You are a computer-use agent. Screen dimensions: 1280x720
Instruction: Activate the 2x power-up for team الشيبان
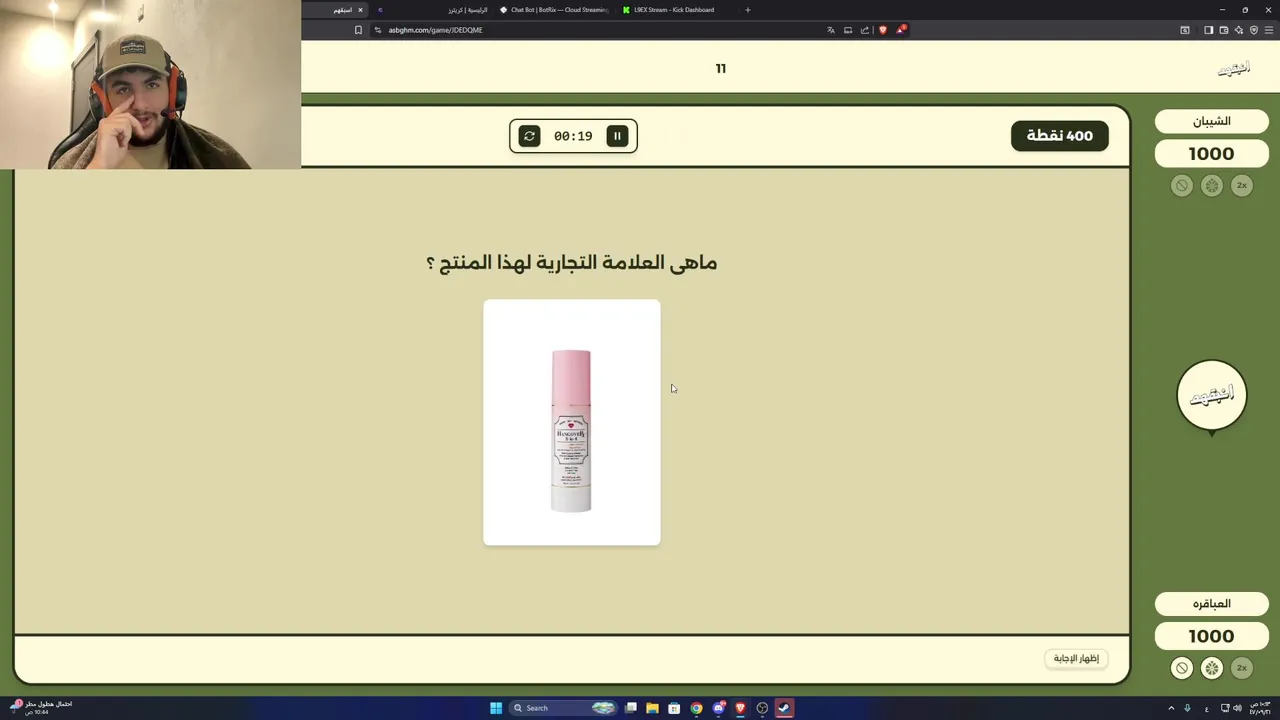click(1242, 185)
